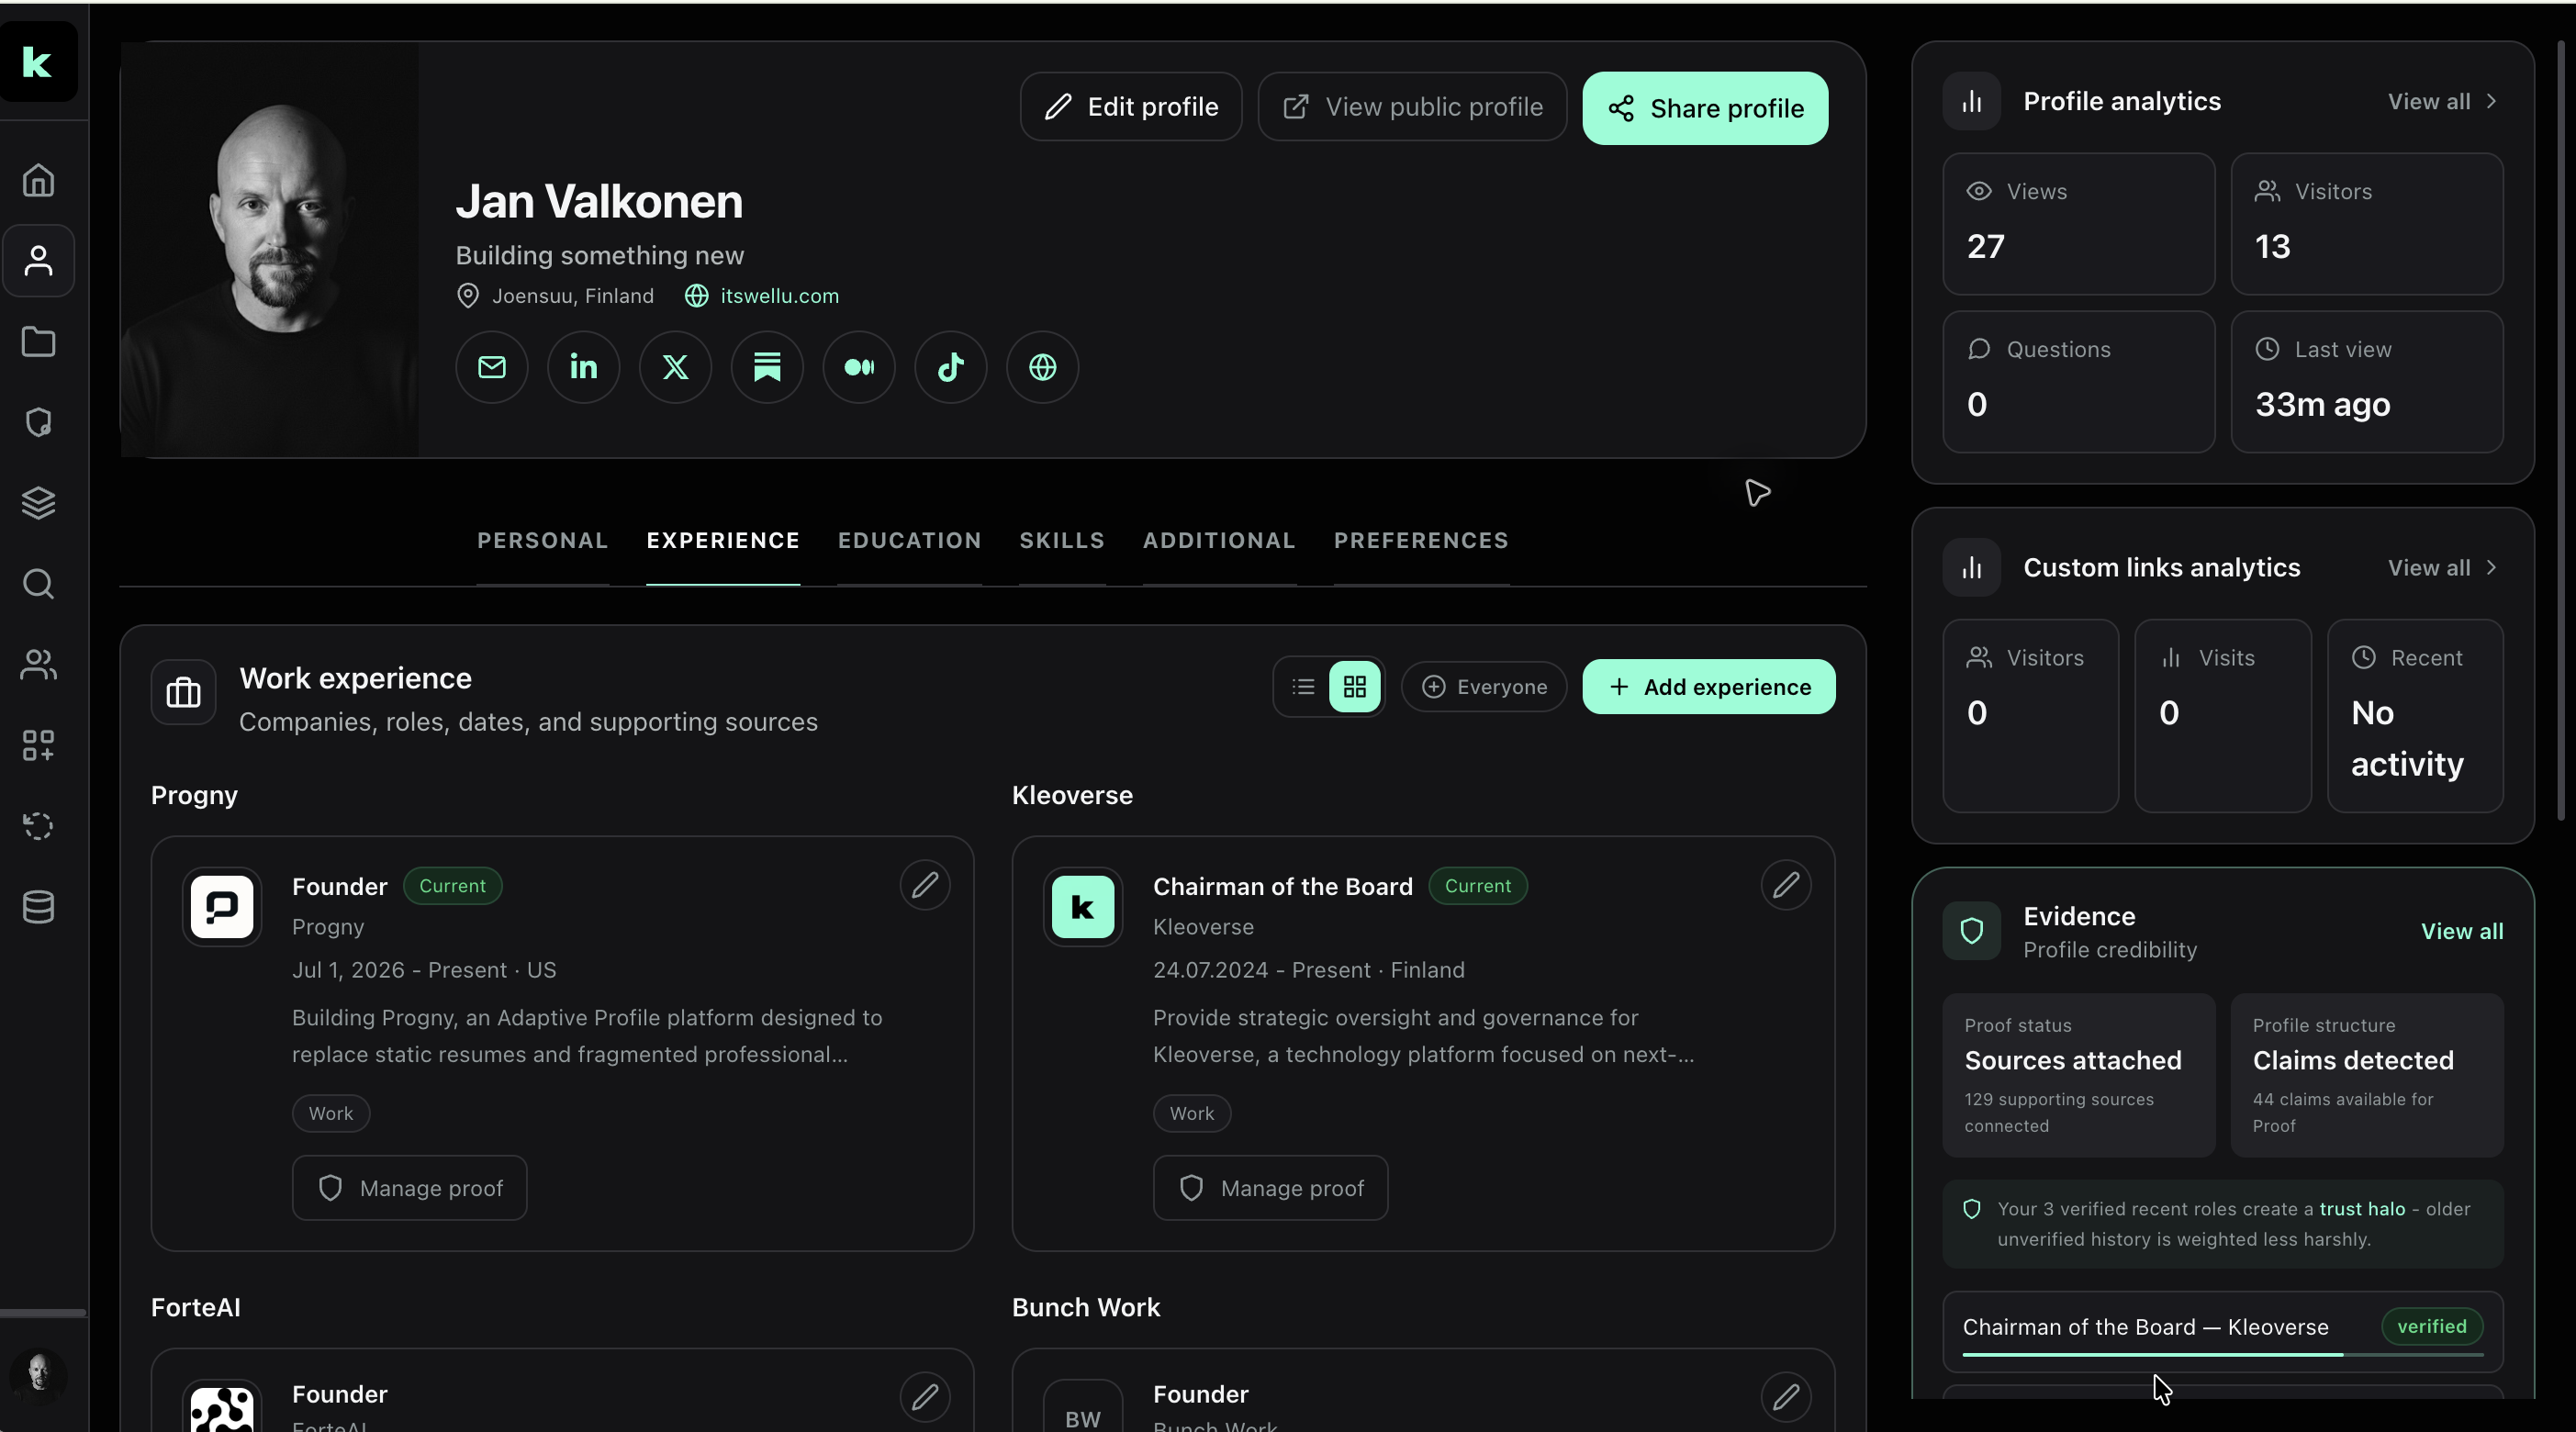Open the database icon in sidebar
The height and width of the screenshot is (1432, 2576).
pyautogui.click(x=38, y=907)
